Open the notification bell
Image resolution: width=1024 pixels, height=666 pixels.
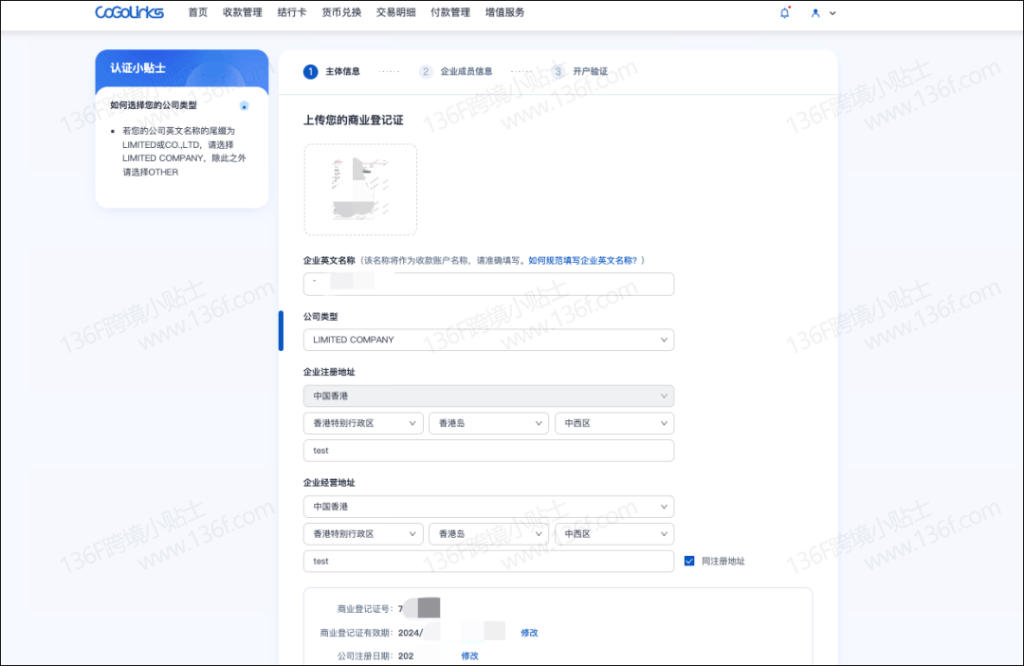(x=784, y=12)
